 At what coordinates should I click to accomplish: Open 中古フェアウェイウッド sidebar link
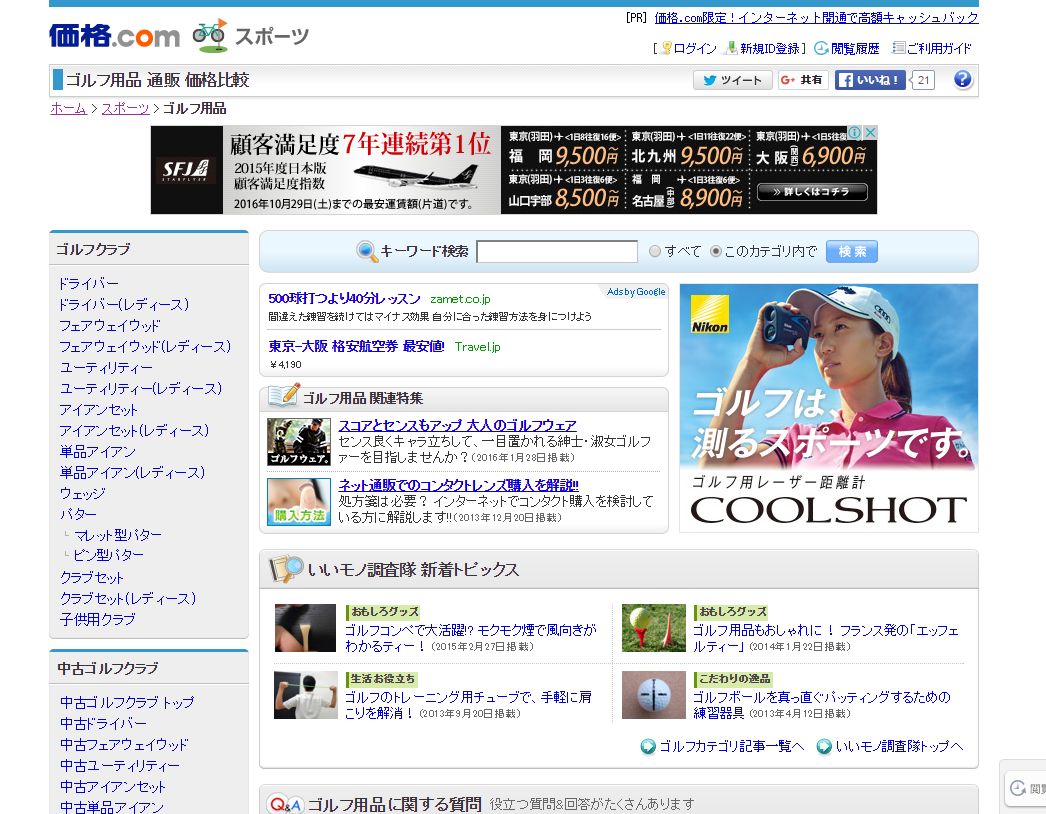[x=124, y=744]
